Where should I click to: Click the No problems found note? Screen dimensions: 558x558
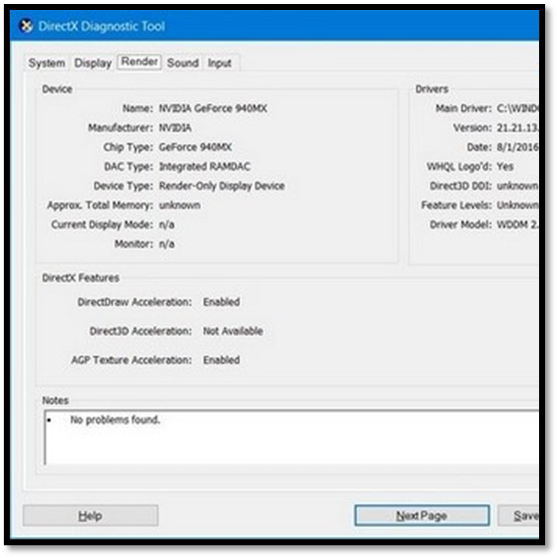[x=115, y=420]
